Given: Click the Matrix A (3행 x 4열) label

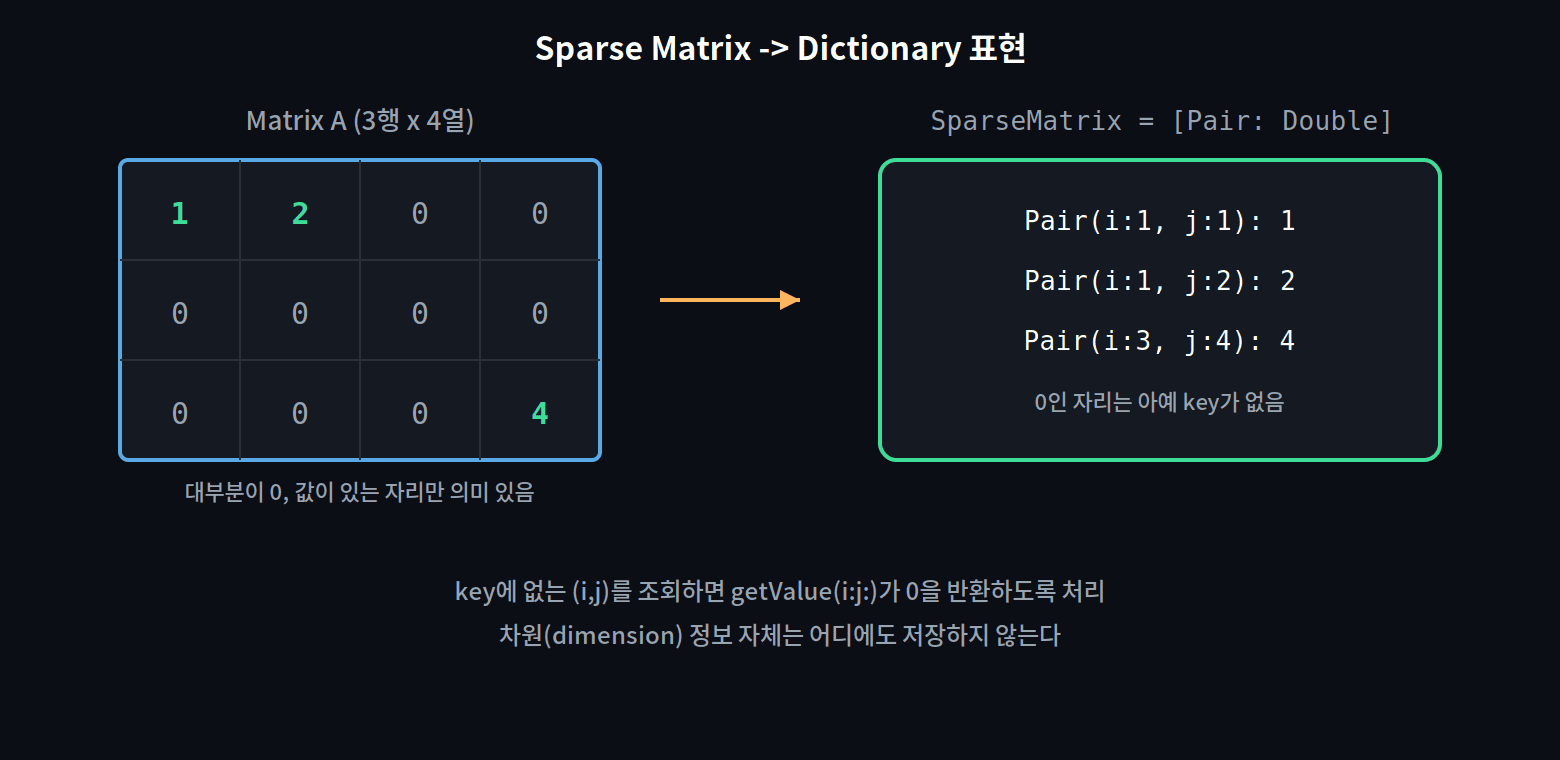Looking at the screenshot, I should tap(360, 121).
